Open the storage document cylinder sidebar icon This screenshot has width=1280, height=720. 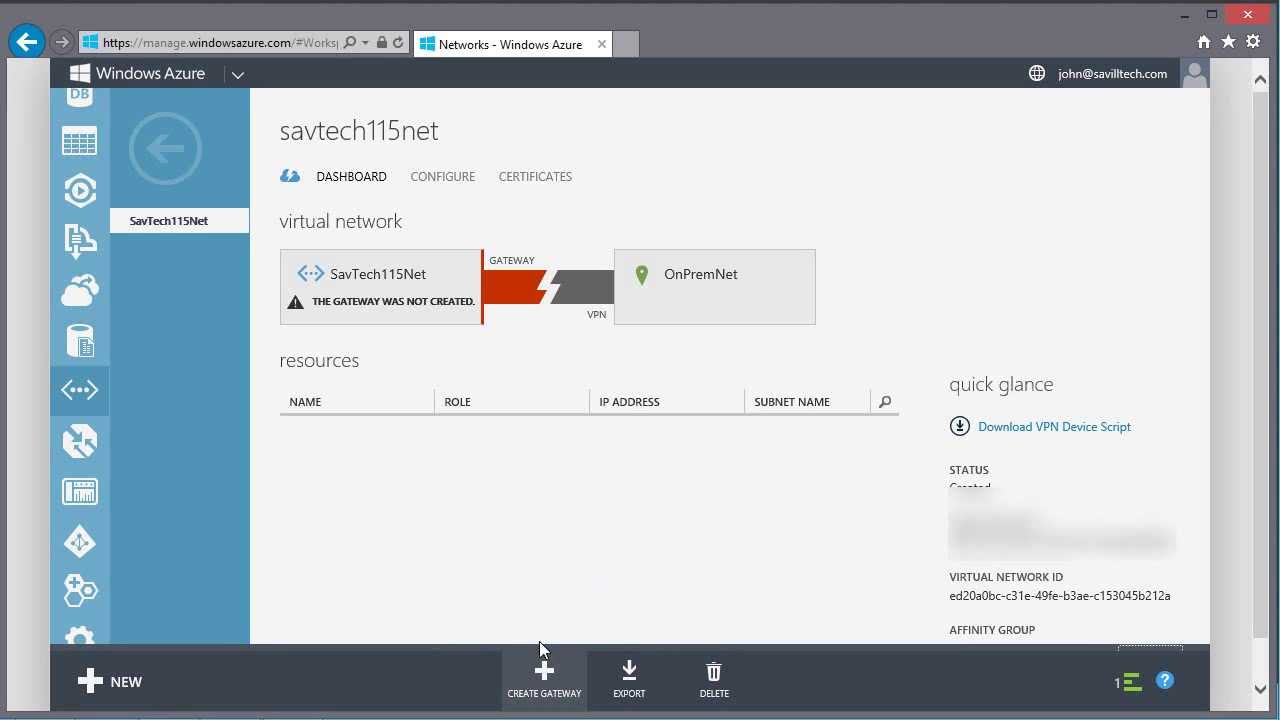pos(79,340)
